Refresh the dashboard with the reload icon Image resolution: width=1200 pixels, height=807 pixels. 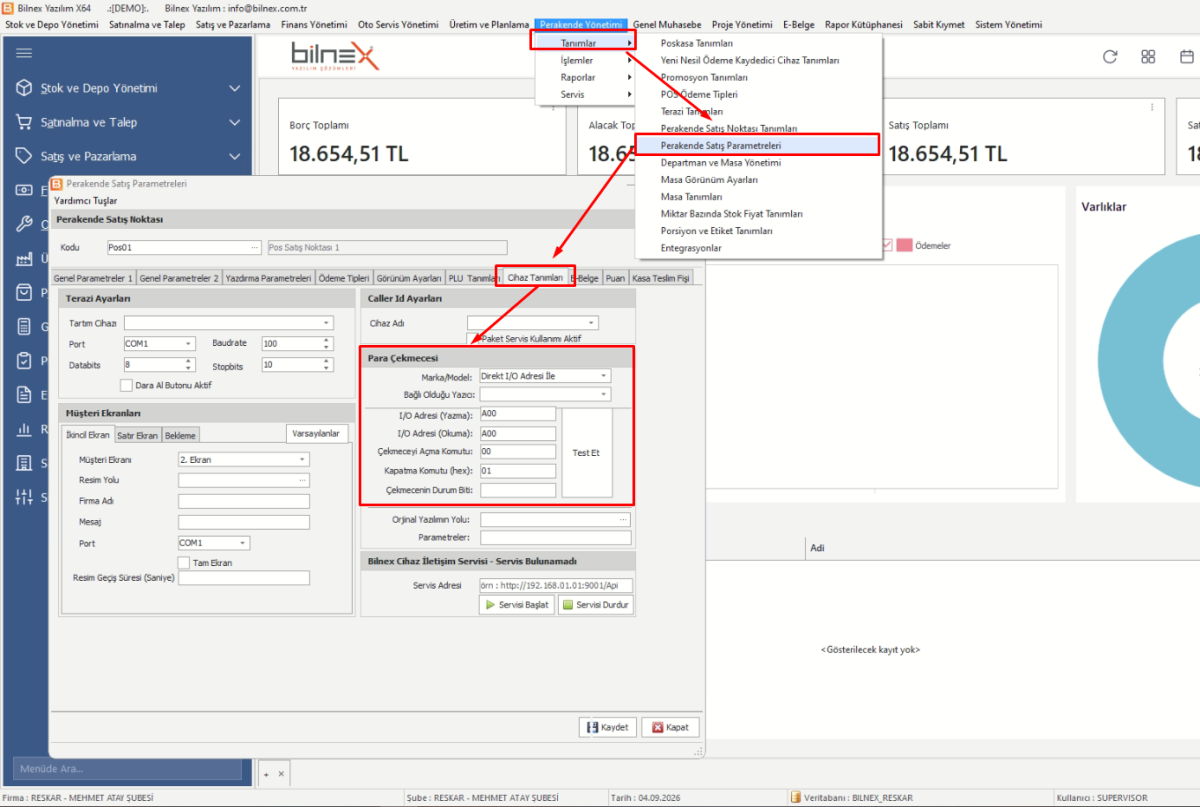click(x=1110, y=57)
